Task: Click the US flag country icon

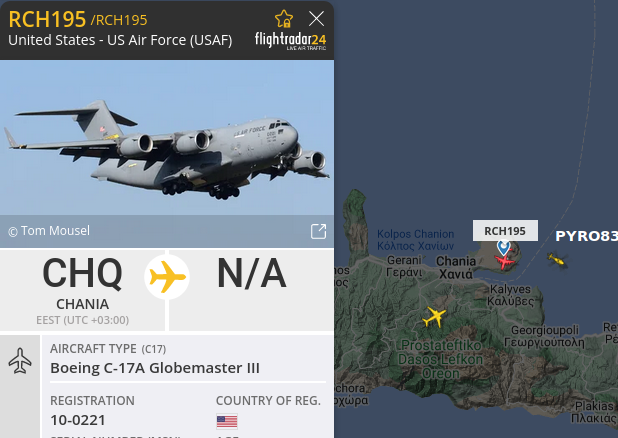Action: (227, 421)
